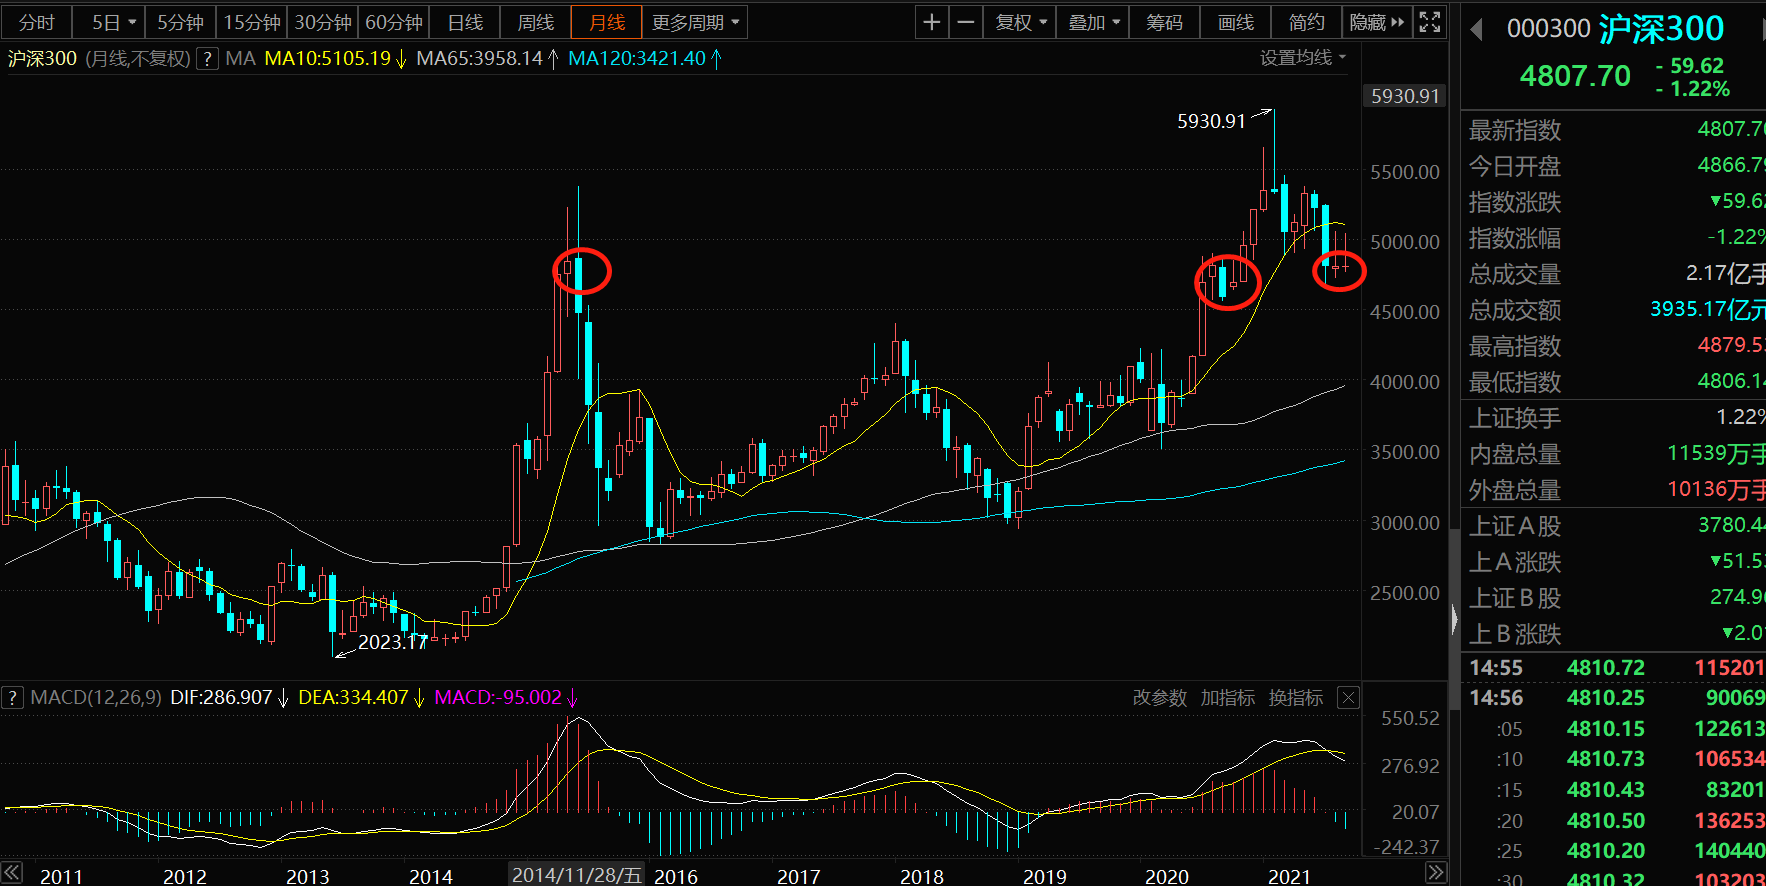The height and width of the screenshot is (886, 1766).
Task: Click the DIF:286.907 value
Action: point(221,697)
